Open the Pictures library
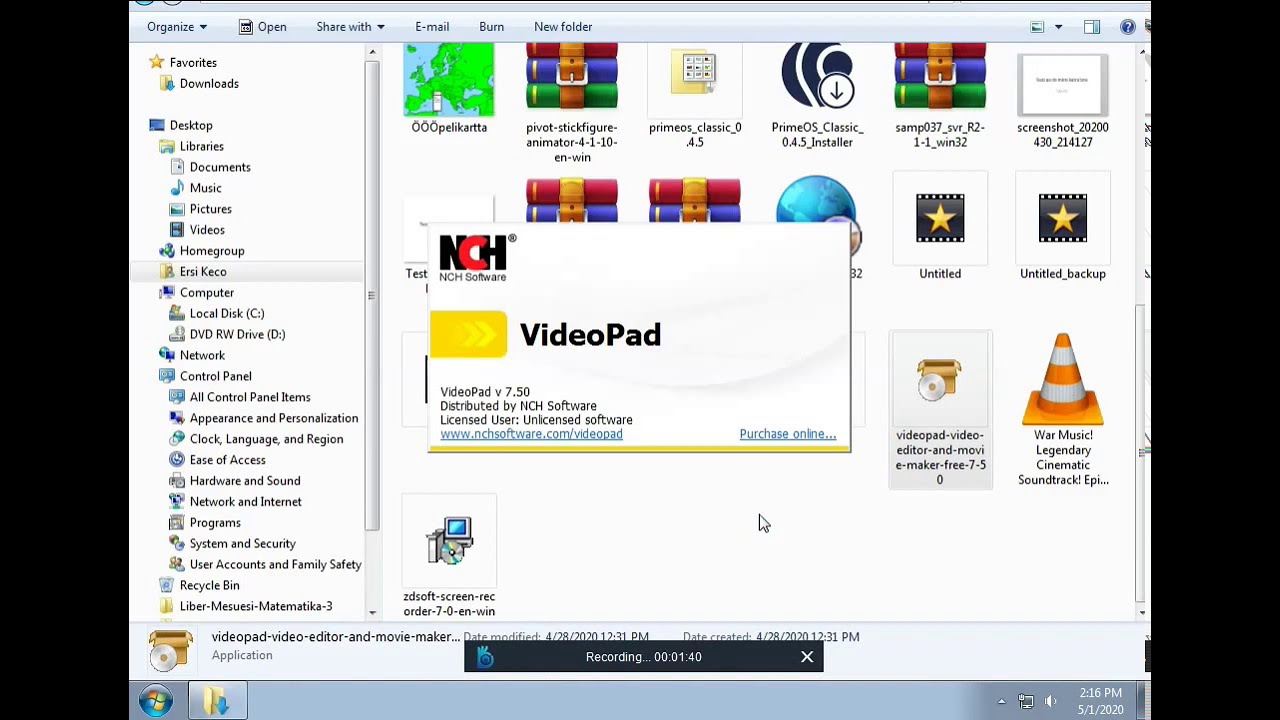This screenshot has height=720, width=1280. (210, 209)
